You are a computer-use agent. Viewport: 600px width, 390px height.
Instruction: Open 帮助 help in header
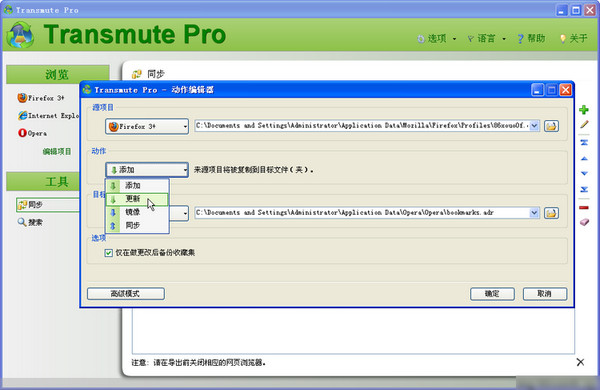pos(531,38)
